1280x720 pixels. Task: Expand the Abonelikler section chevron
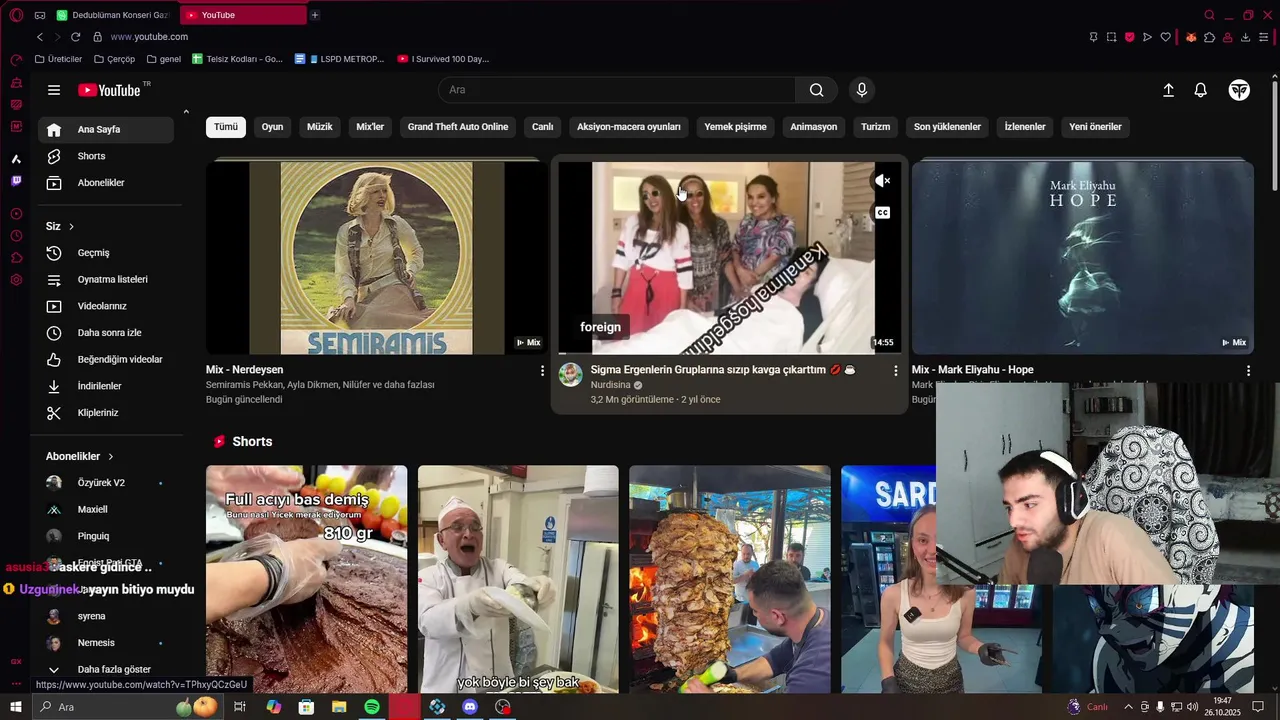click(x=110, y=457)
